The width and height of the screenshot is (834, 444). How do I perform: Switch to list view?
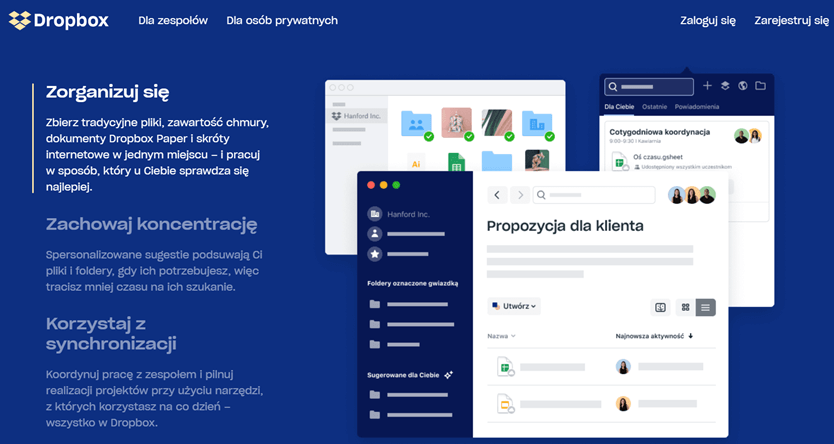click(706, 307)
